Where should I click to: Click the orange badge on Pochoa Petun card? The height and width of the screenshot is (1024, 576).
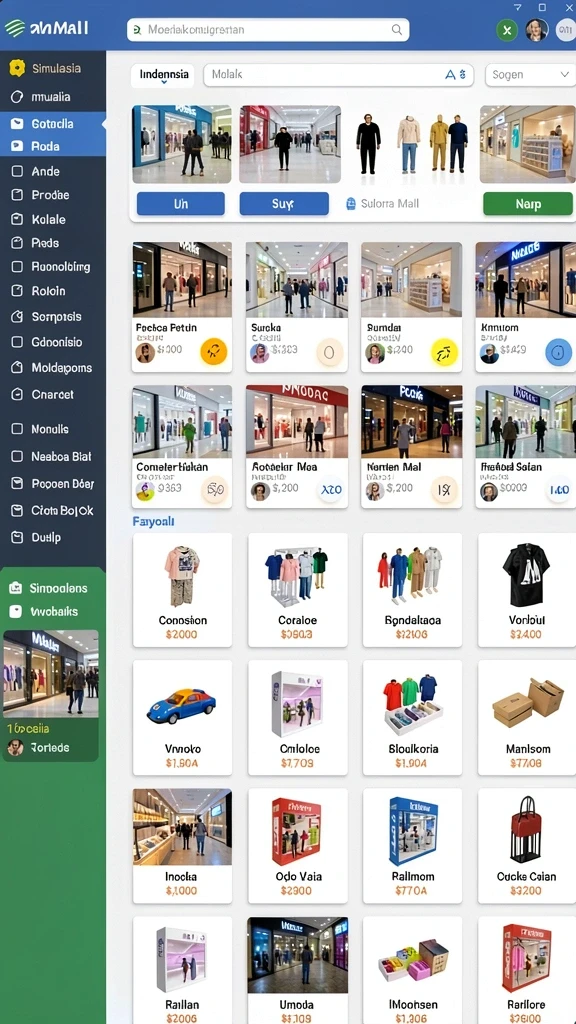tap(213, 353)
